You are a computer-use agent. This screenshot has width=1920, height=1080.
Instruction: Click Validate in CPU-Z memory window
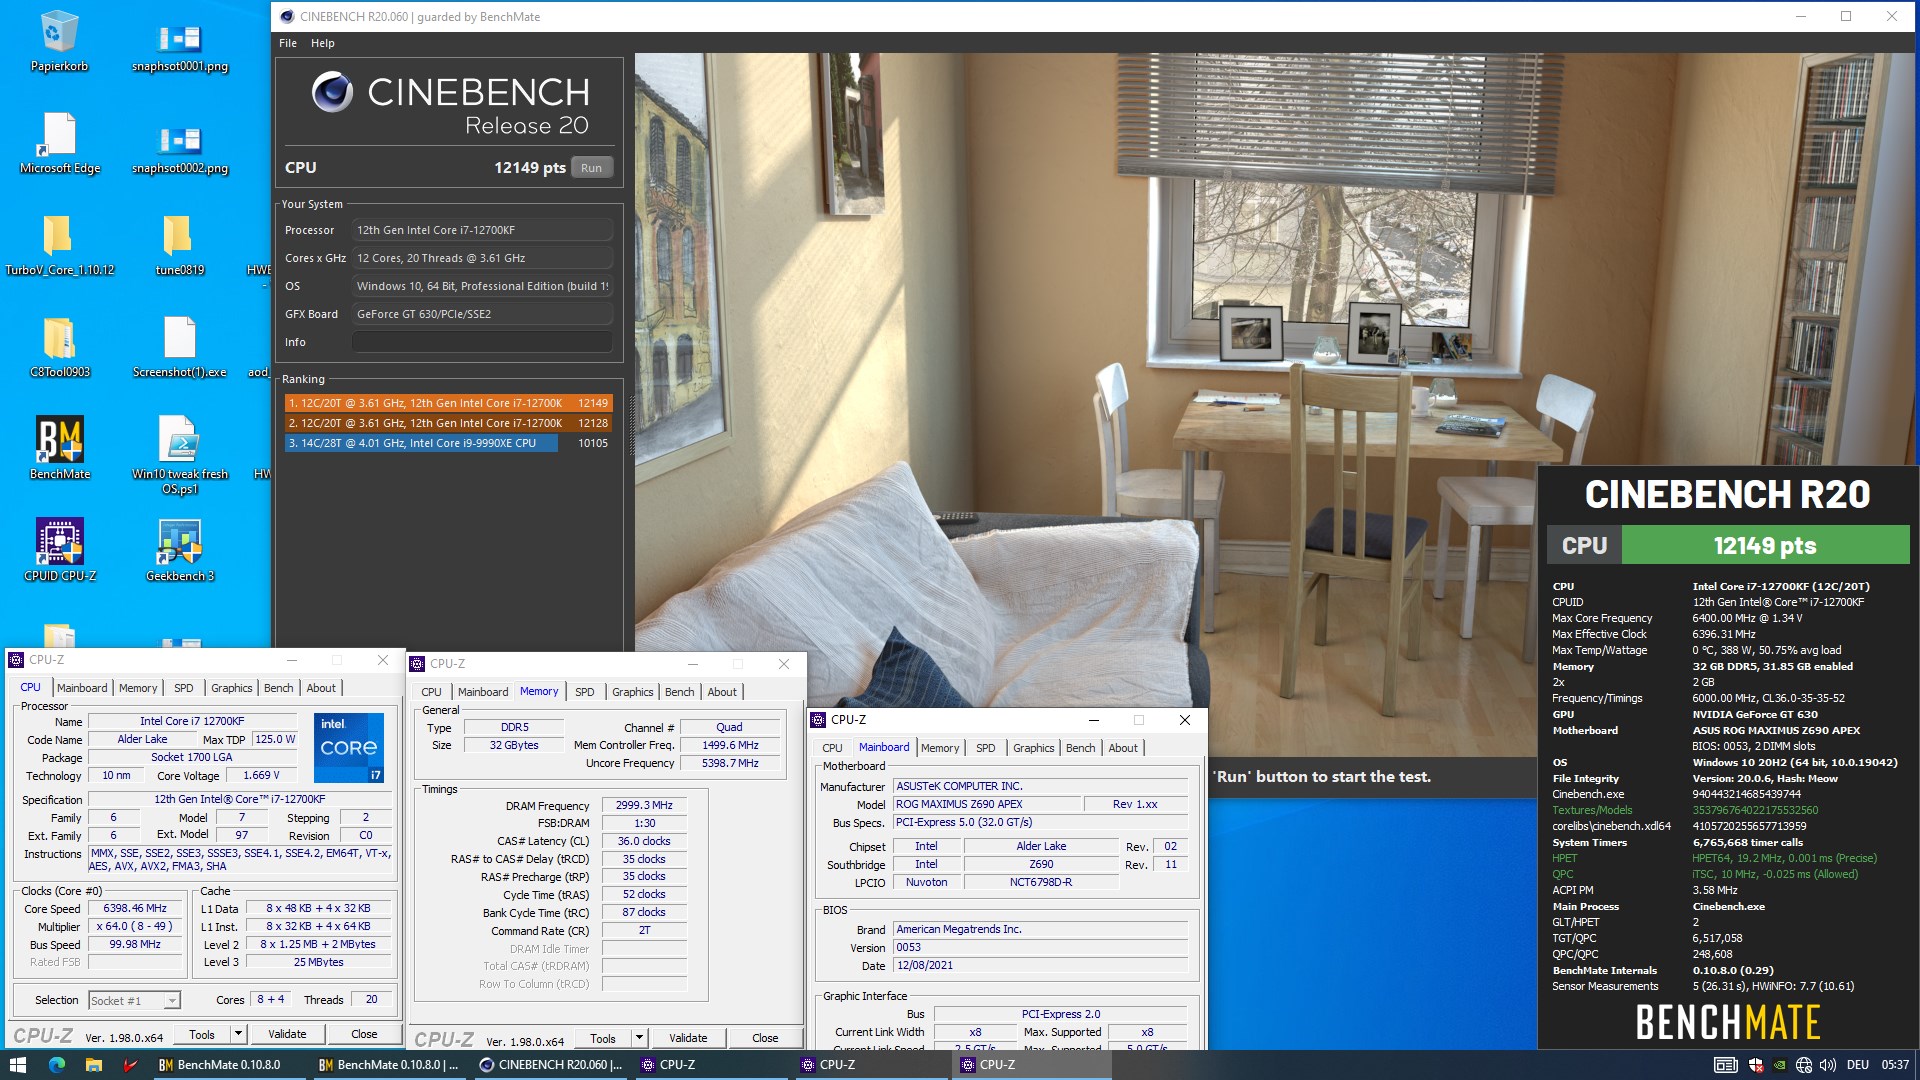688,1038
